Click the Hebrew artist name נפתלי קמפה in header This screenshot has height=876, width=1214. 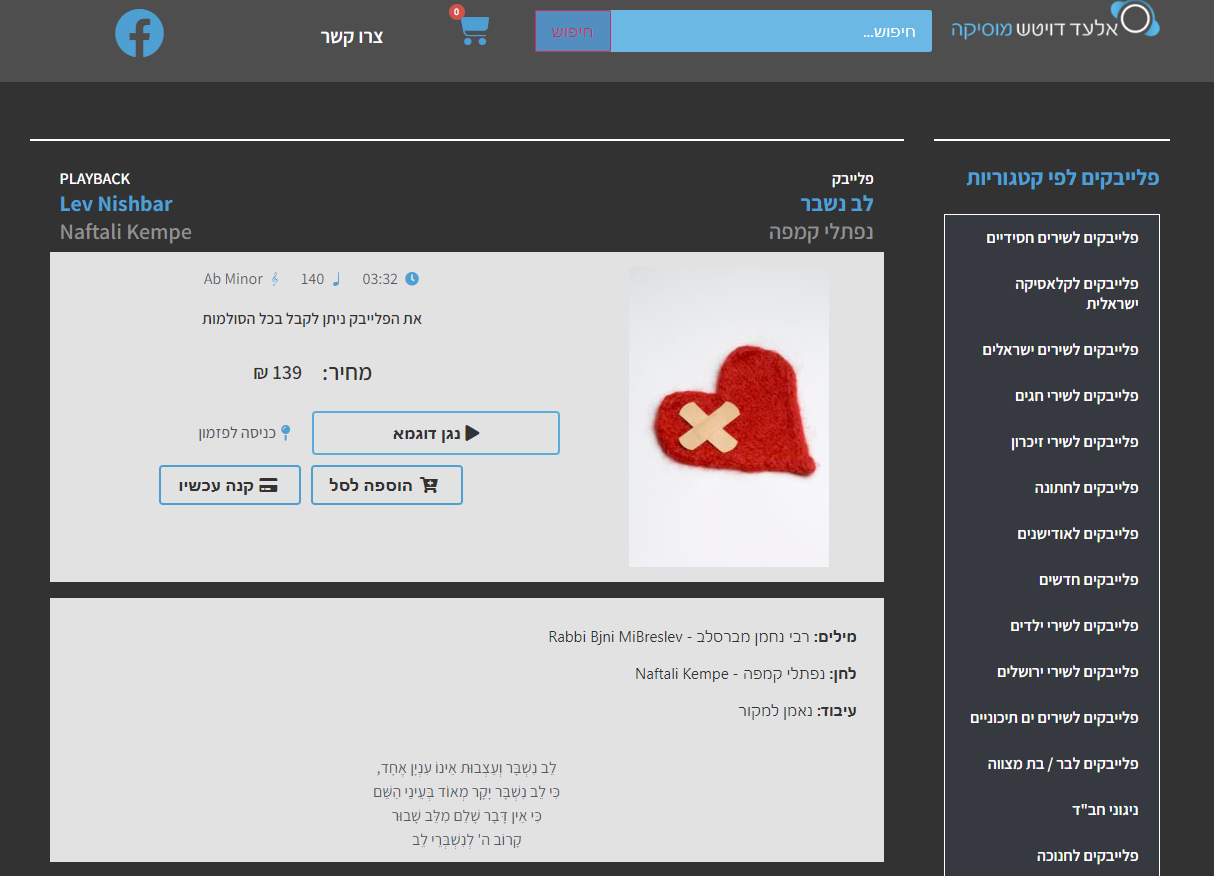(x=821, y=232)
